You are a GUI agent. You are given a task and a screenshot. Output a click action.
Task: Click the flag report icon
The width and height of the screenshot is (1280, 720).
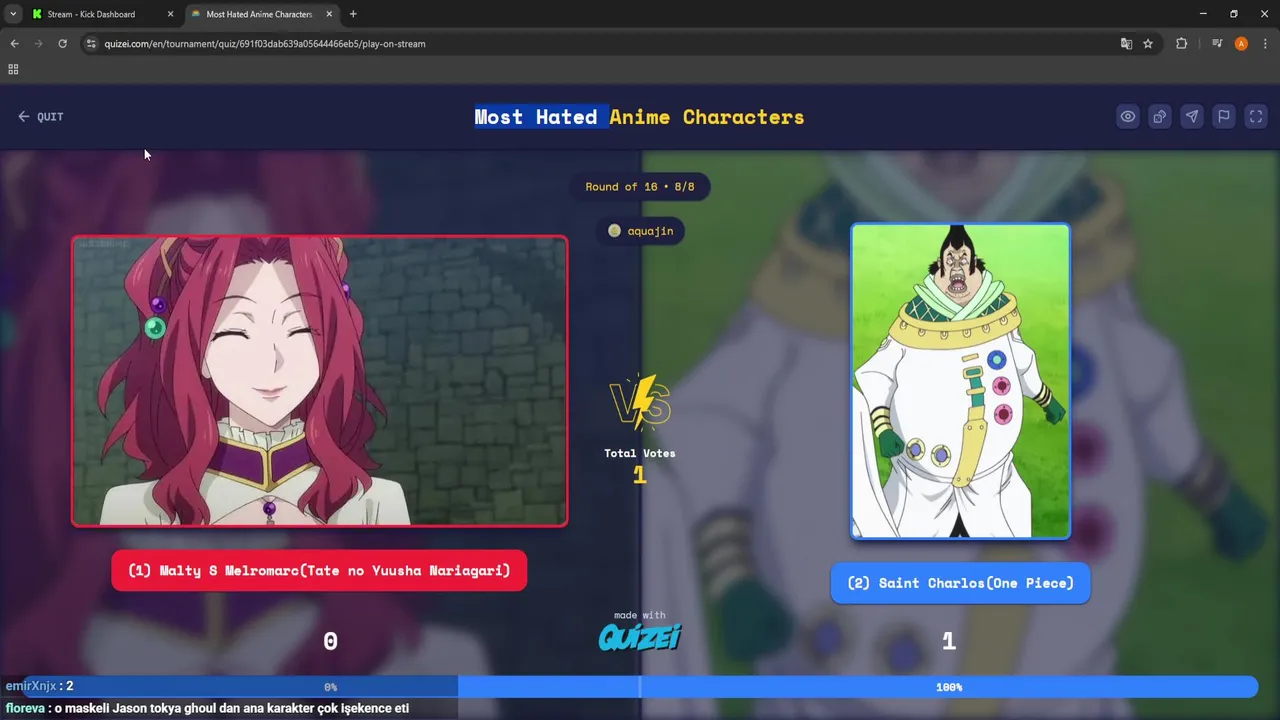point(1224,116)
